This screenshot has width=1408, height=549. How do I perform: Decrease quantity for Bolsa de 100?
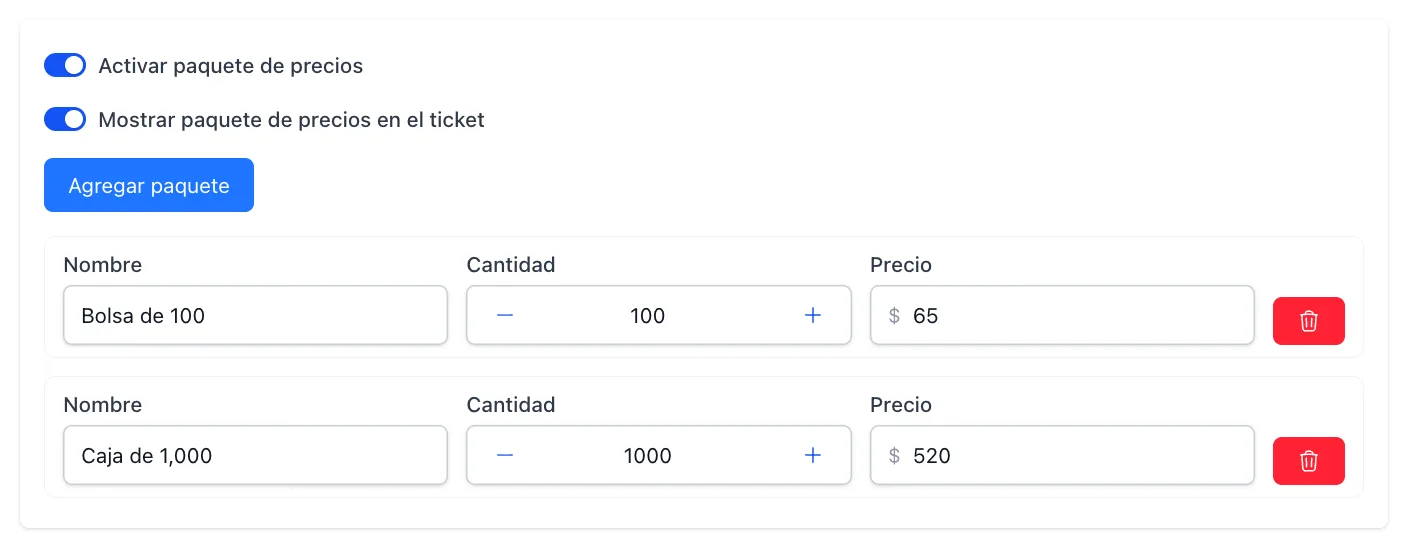click(x=505, y=316)
